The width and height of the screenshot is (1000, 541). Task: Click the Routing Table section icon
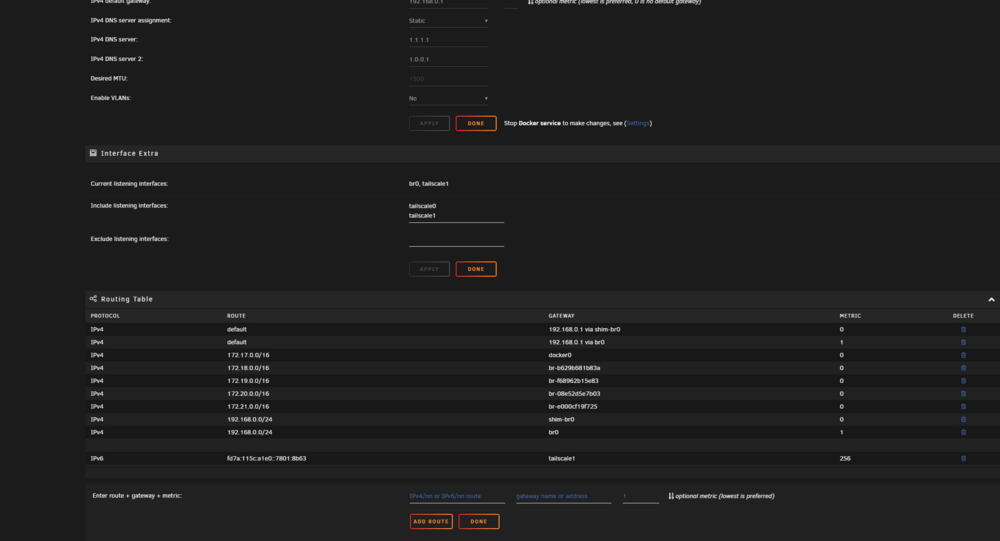pos(93,299)
